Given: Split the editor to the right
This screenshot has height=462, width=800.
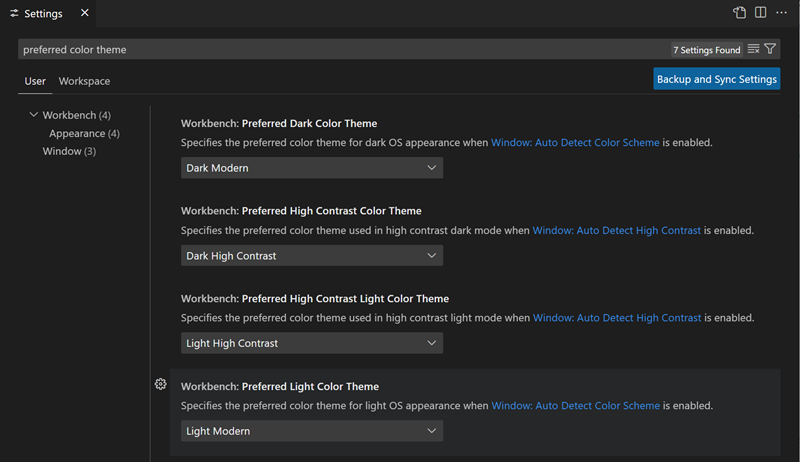Looking at the screenshot, I should click(761, 13).
